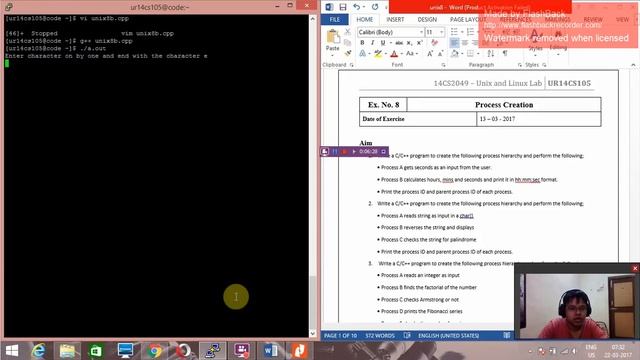Cut the selection with the scissors icon
The height and width of the screenshot is (360, 640).
[x=347, y=32]
